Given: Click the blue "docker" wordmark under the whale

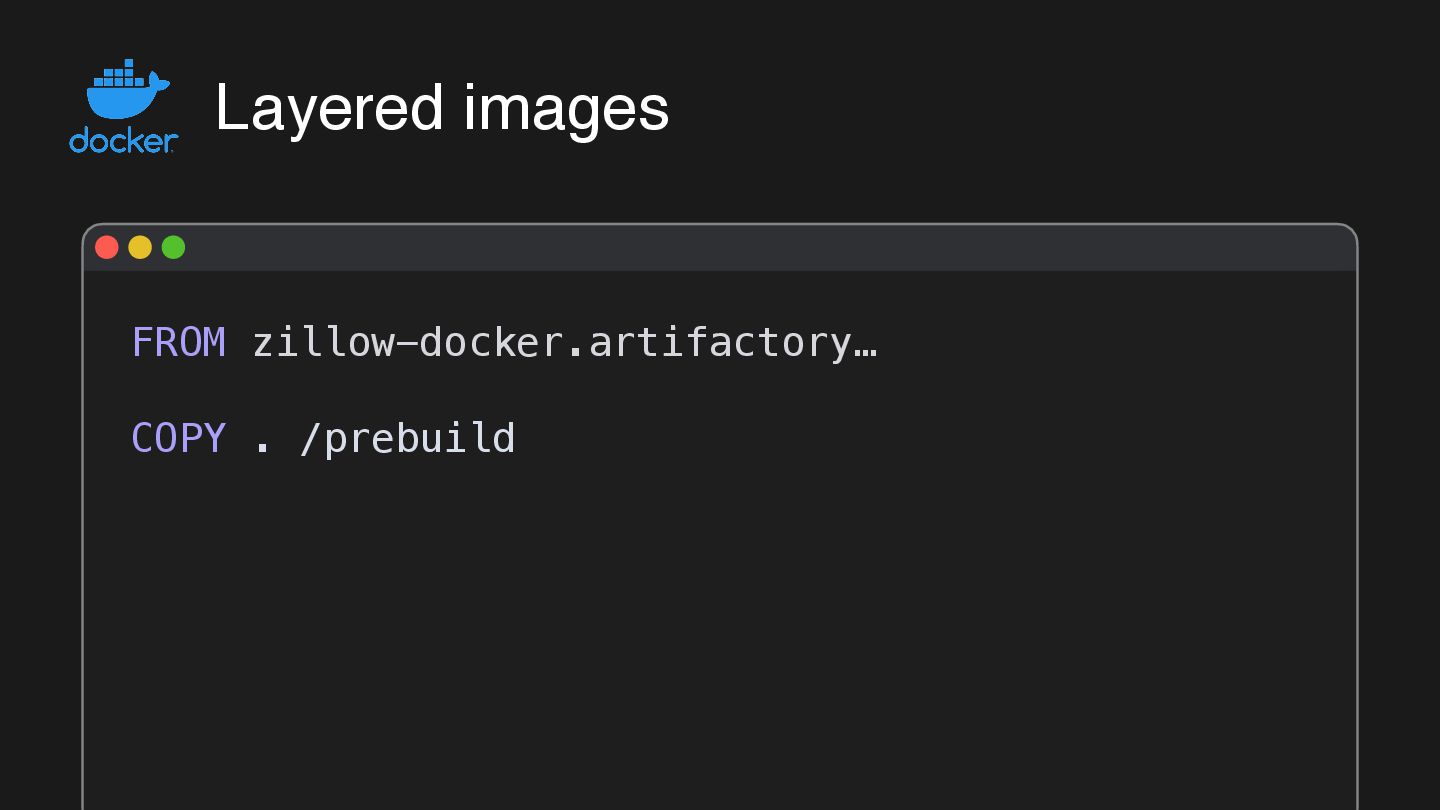Looking at the screenshot, I should 123,141.
